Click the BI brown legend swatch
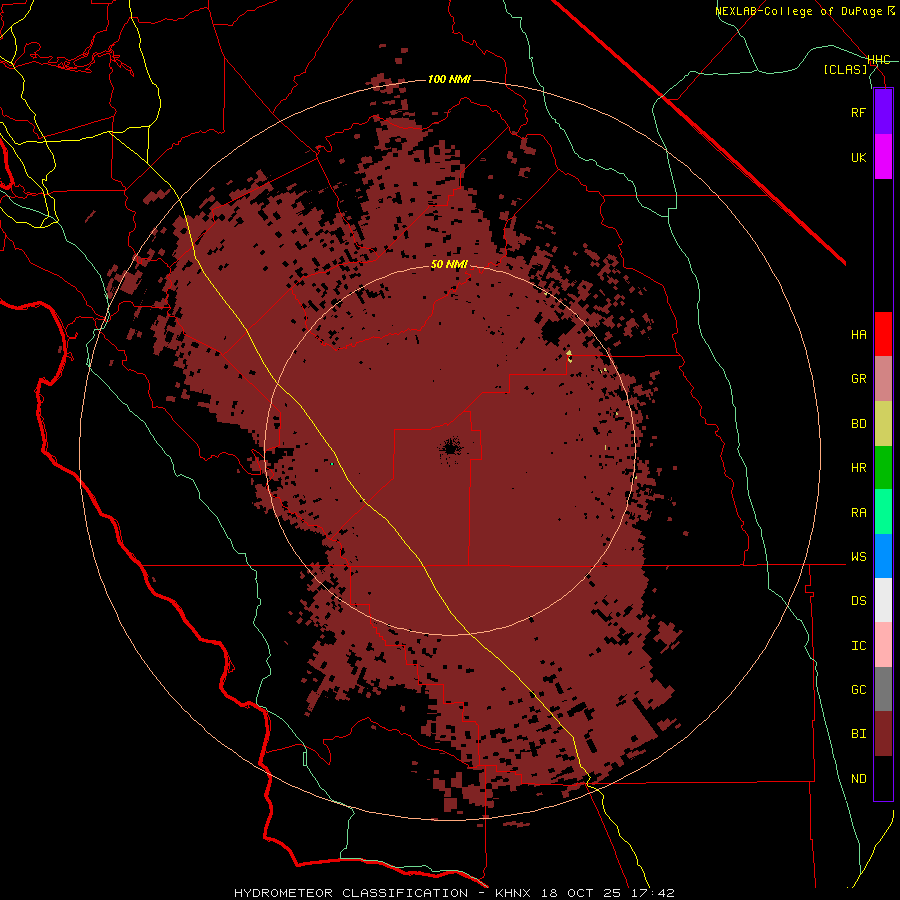The width and height of the screenshot is (900, 900). click(883, 734)
